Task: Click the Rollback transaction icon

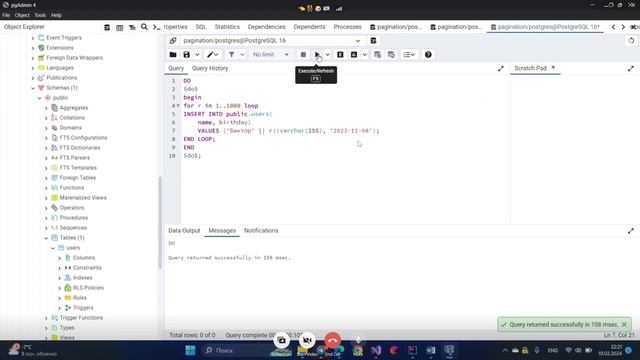Action: [x=391, y=55]
